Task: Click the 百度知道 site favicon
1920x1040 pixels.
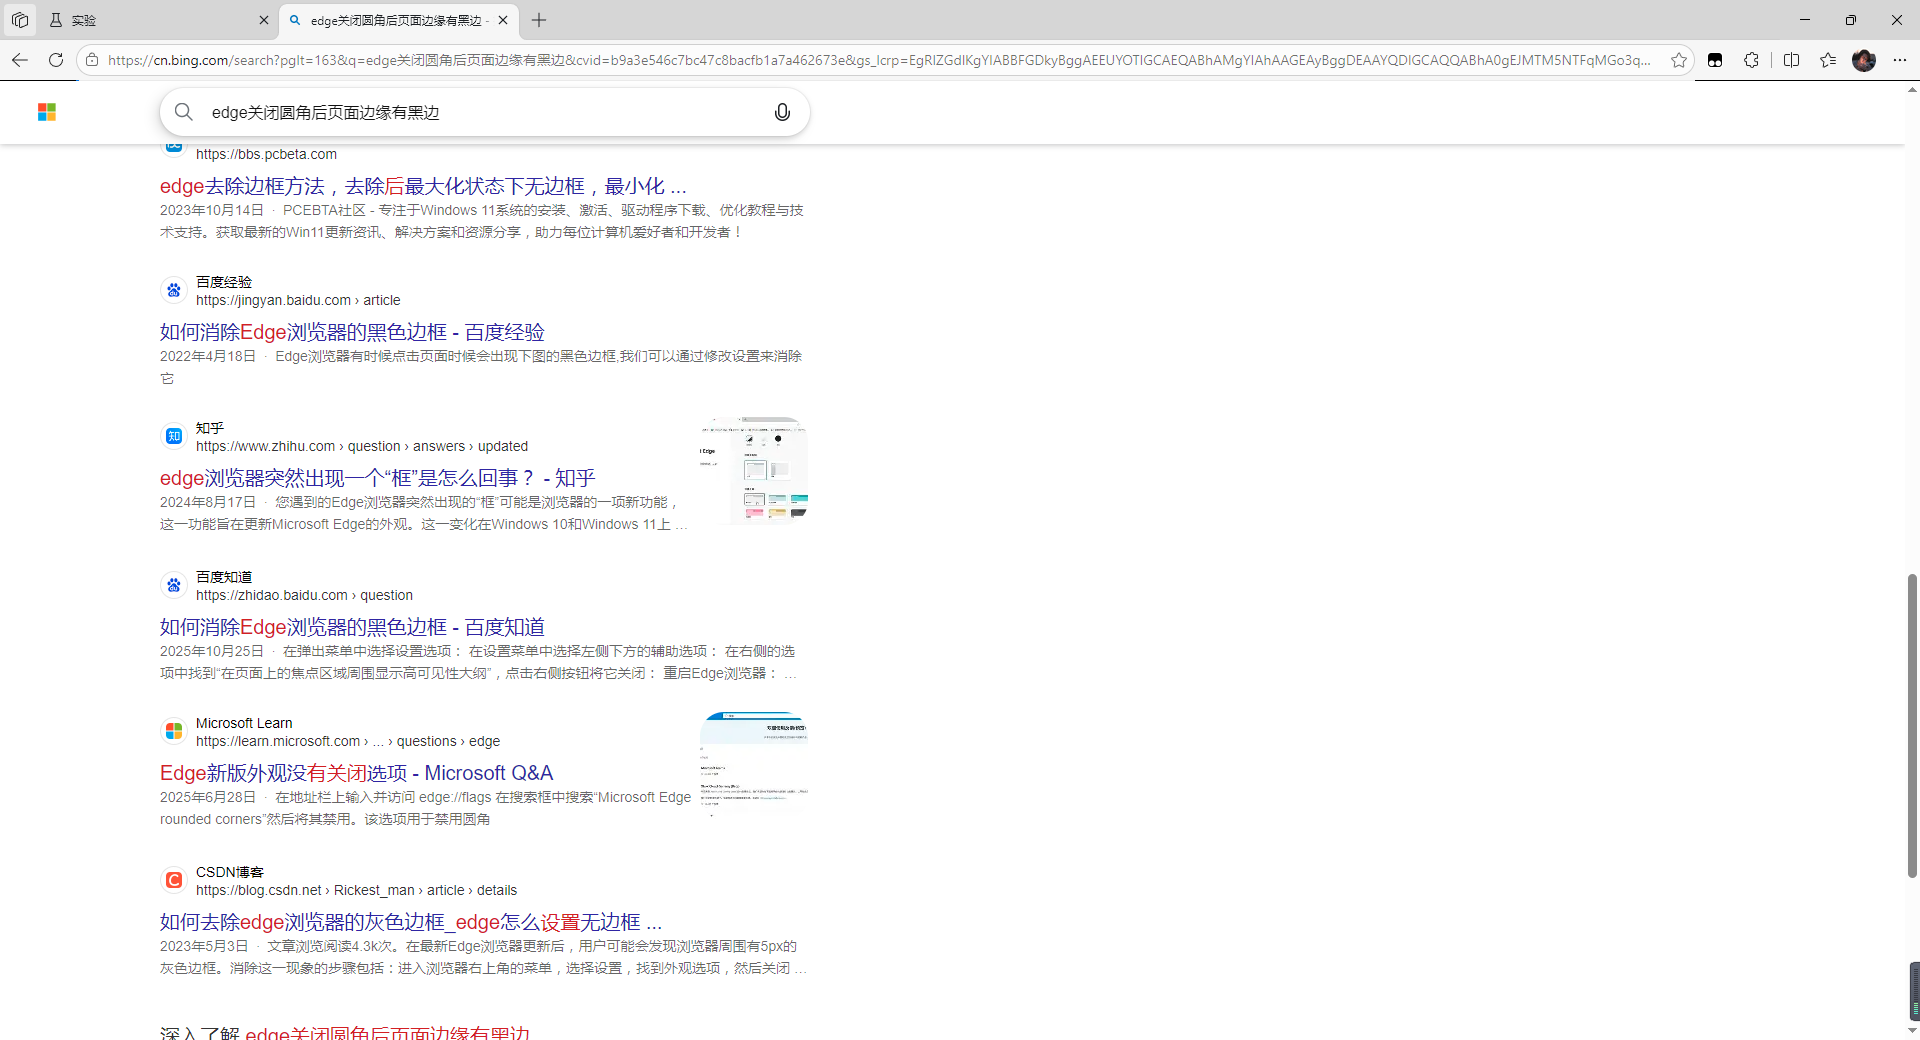Action: click(174, 585)
